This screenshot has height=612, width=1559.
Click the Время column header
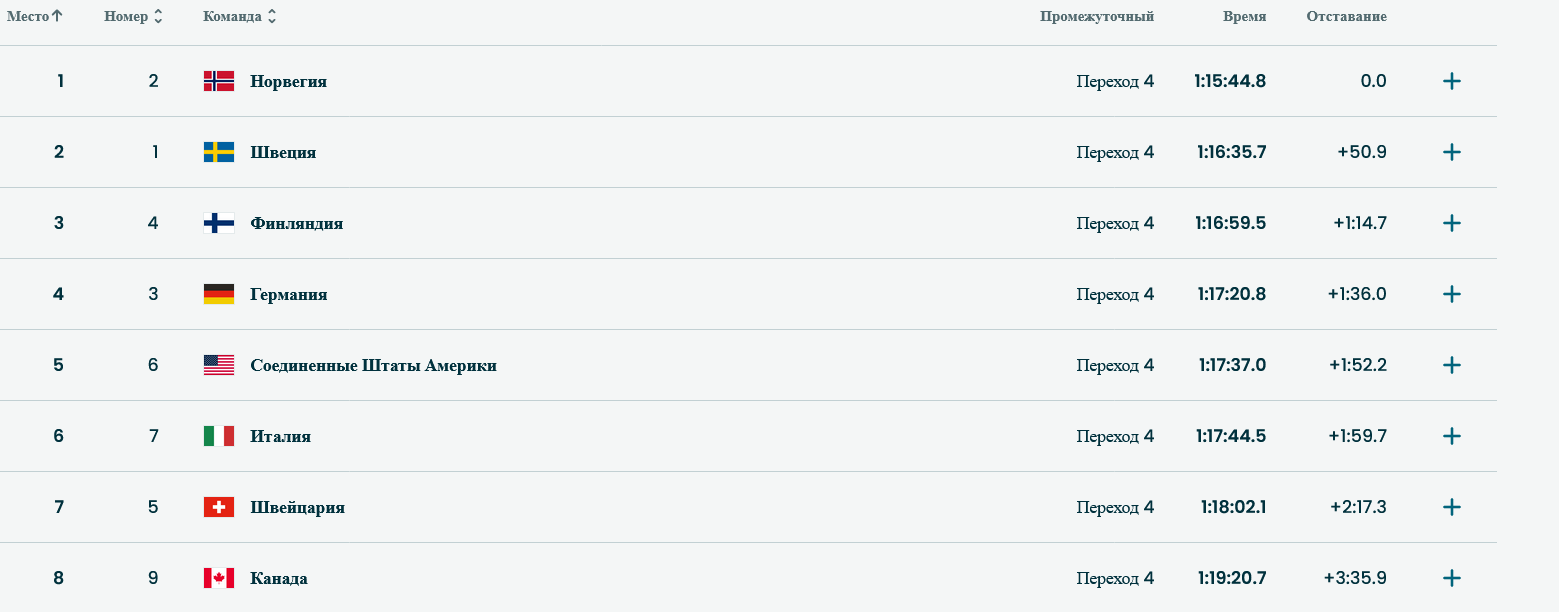(1244, 17)
